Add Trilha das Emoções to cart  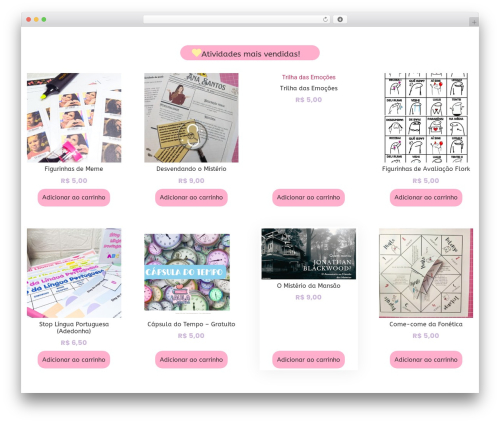click(309, 197)
